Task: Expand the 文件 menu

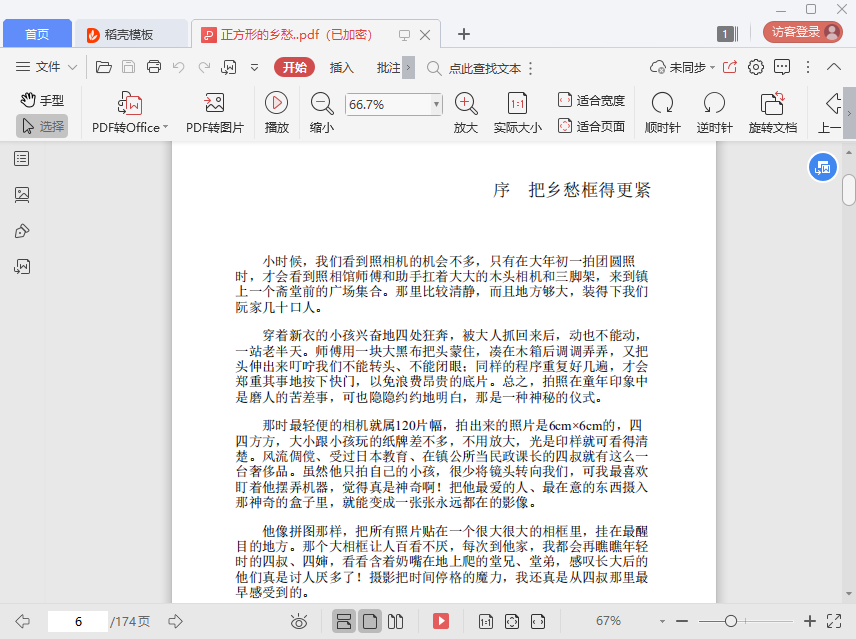Action: [x=46, y=67]
